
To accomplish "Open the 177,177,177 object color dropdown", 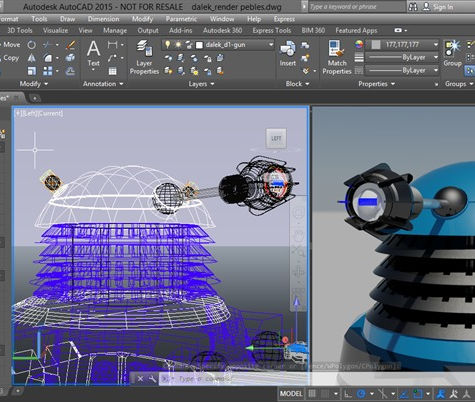I will coord(435,44).
